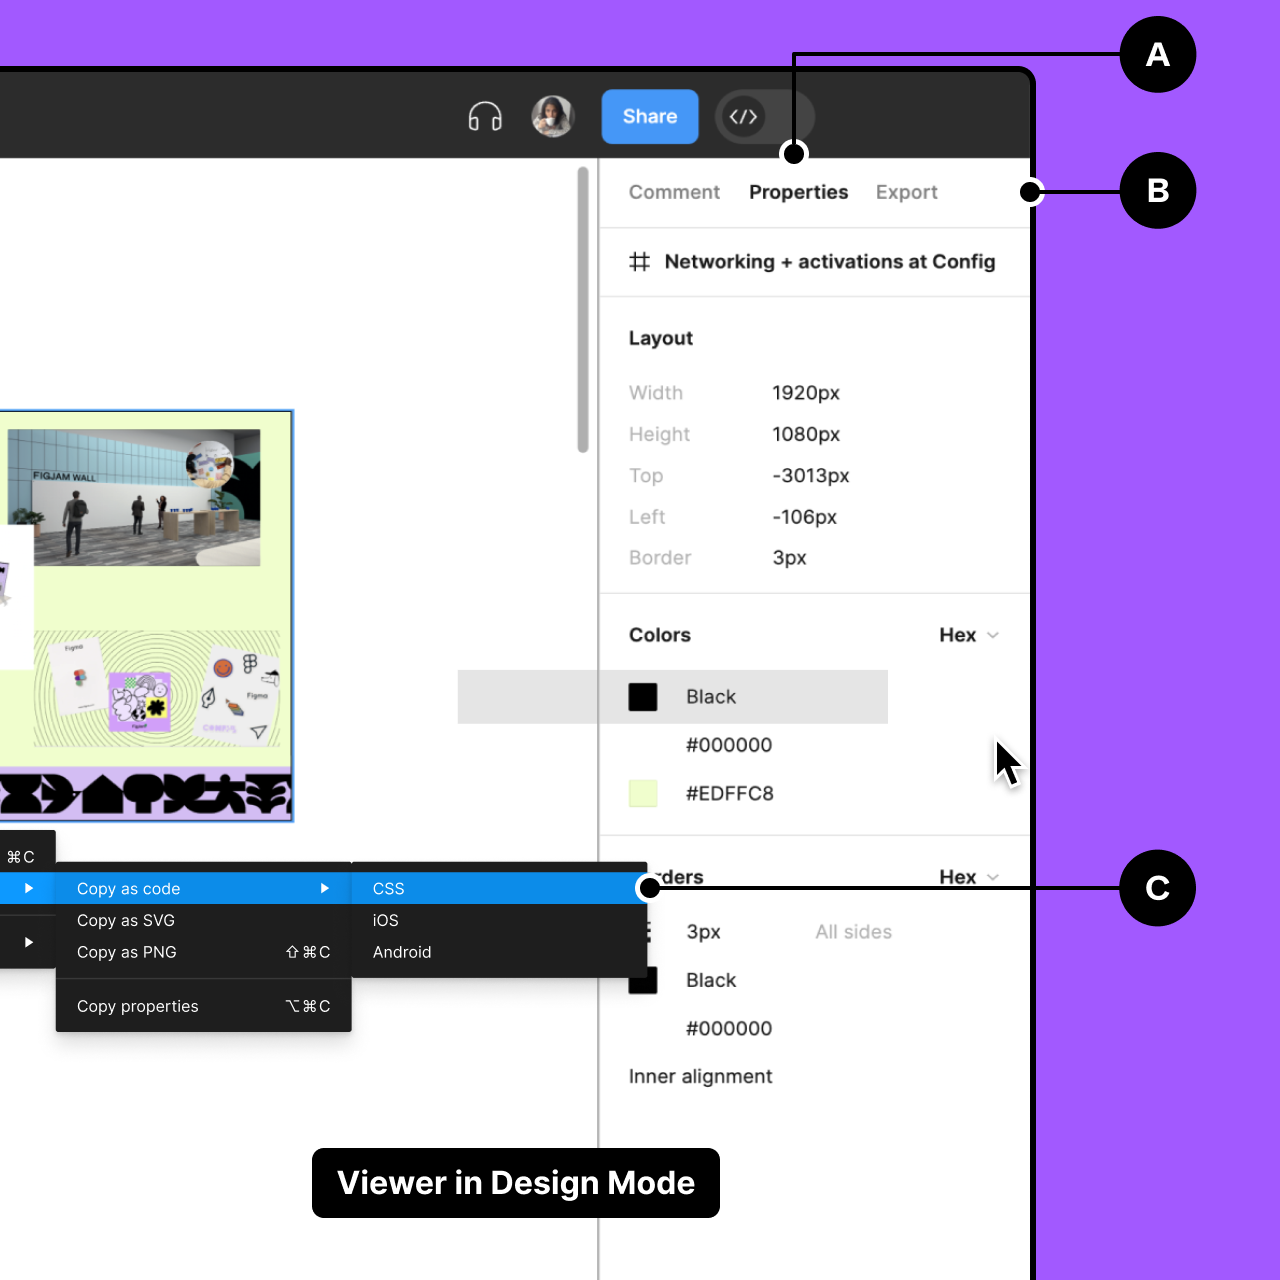The width and height of the screenshot is (1280, 1280).
Task: Click the headphones audio icon
Action: click(x=485, y=117)
